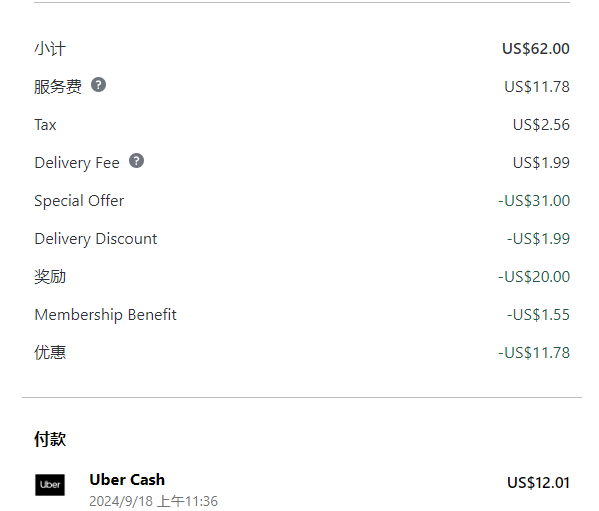Viewport: 599px width, 511px height.
Task: Click the 优惠 promotion row label
Action: pyautogui.click(x=50, y=353)
